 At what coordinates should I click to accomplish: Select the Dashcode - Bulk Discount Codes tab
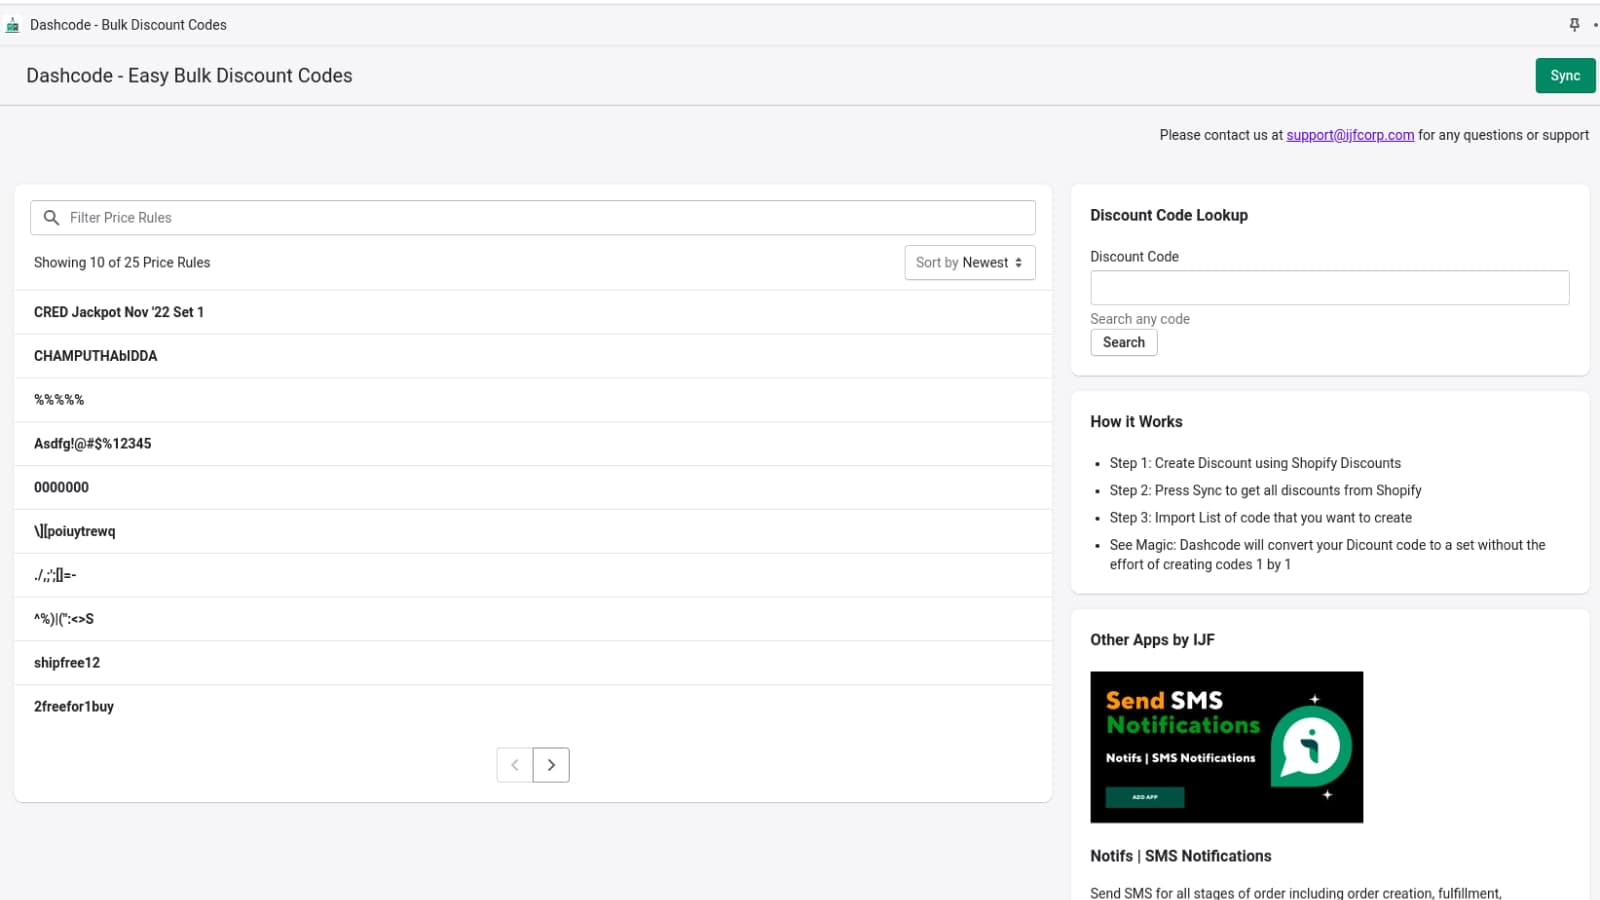pyautogui.click(x=129, y=24)
